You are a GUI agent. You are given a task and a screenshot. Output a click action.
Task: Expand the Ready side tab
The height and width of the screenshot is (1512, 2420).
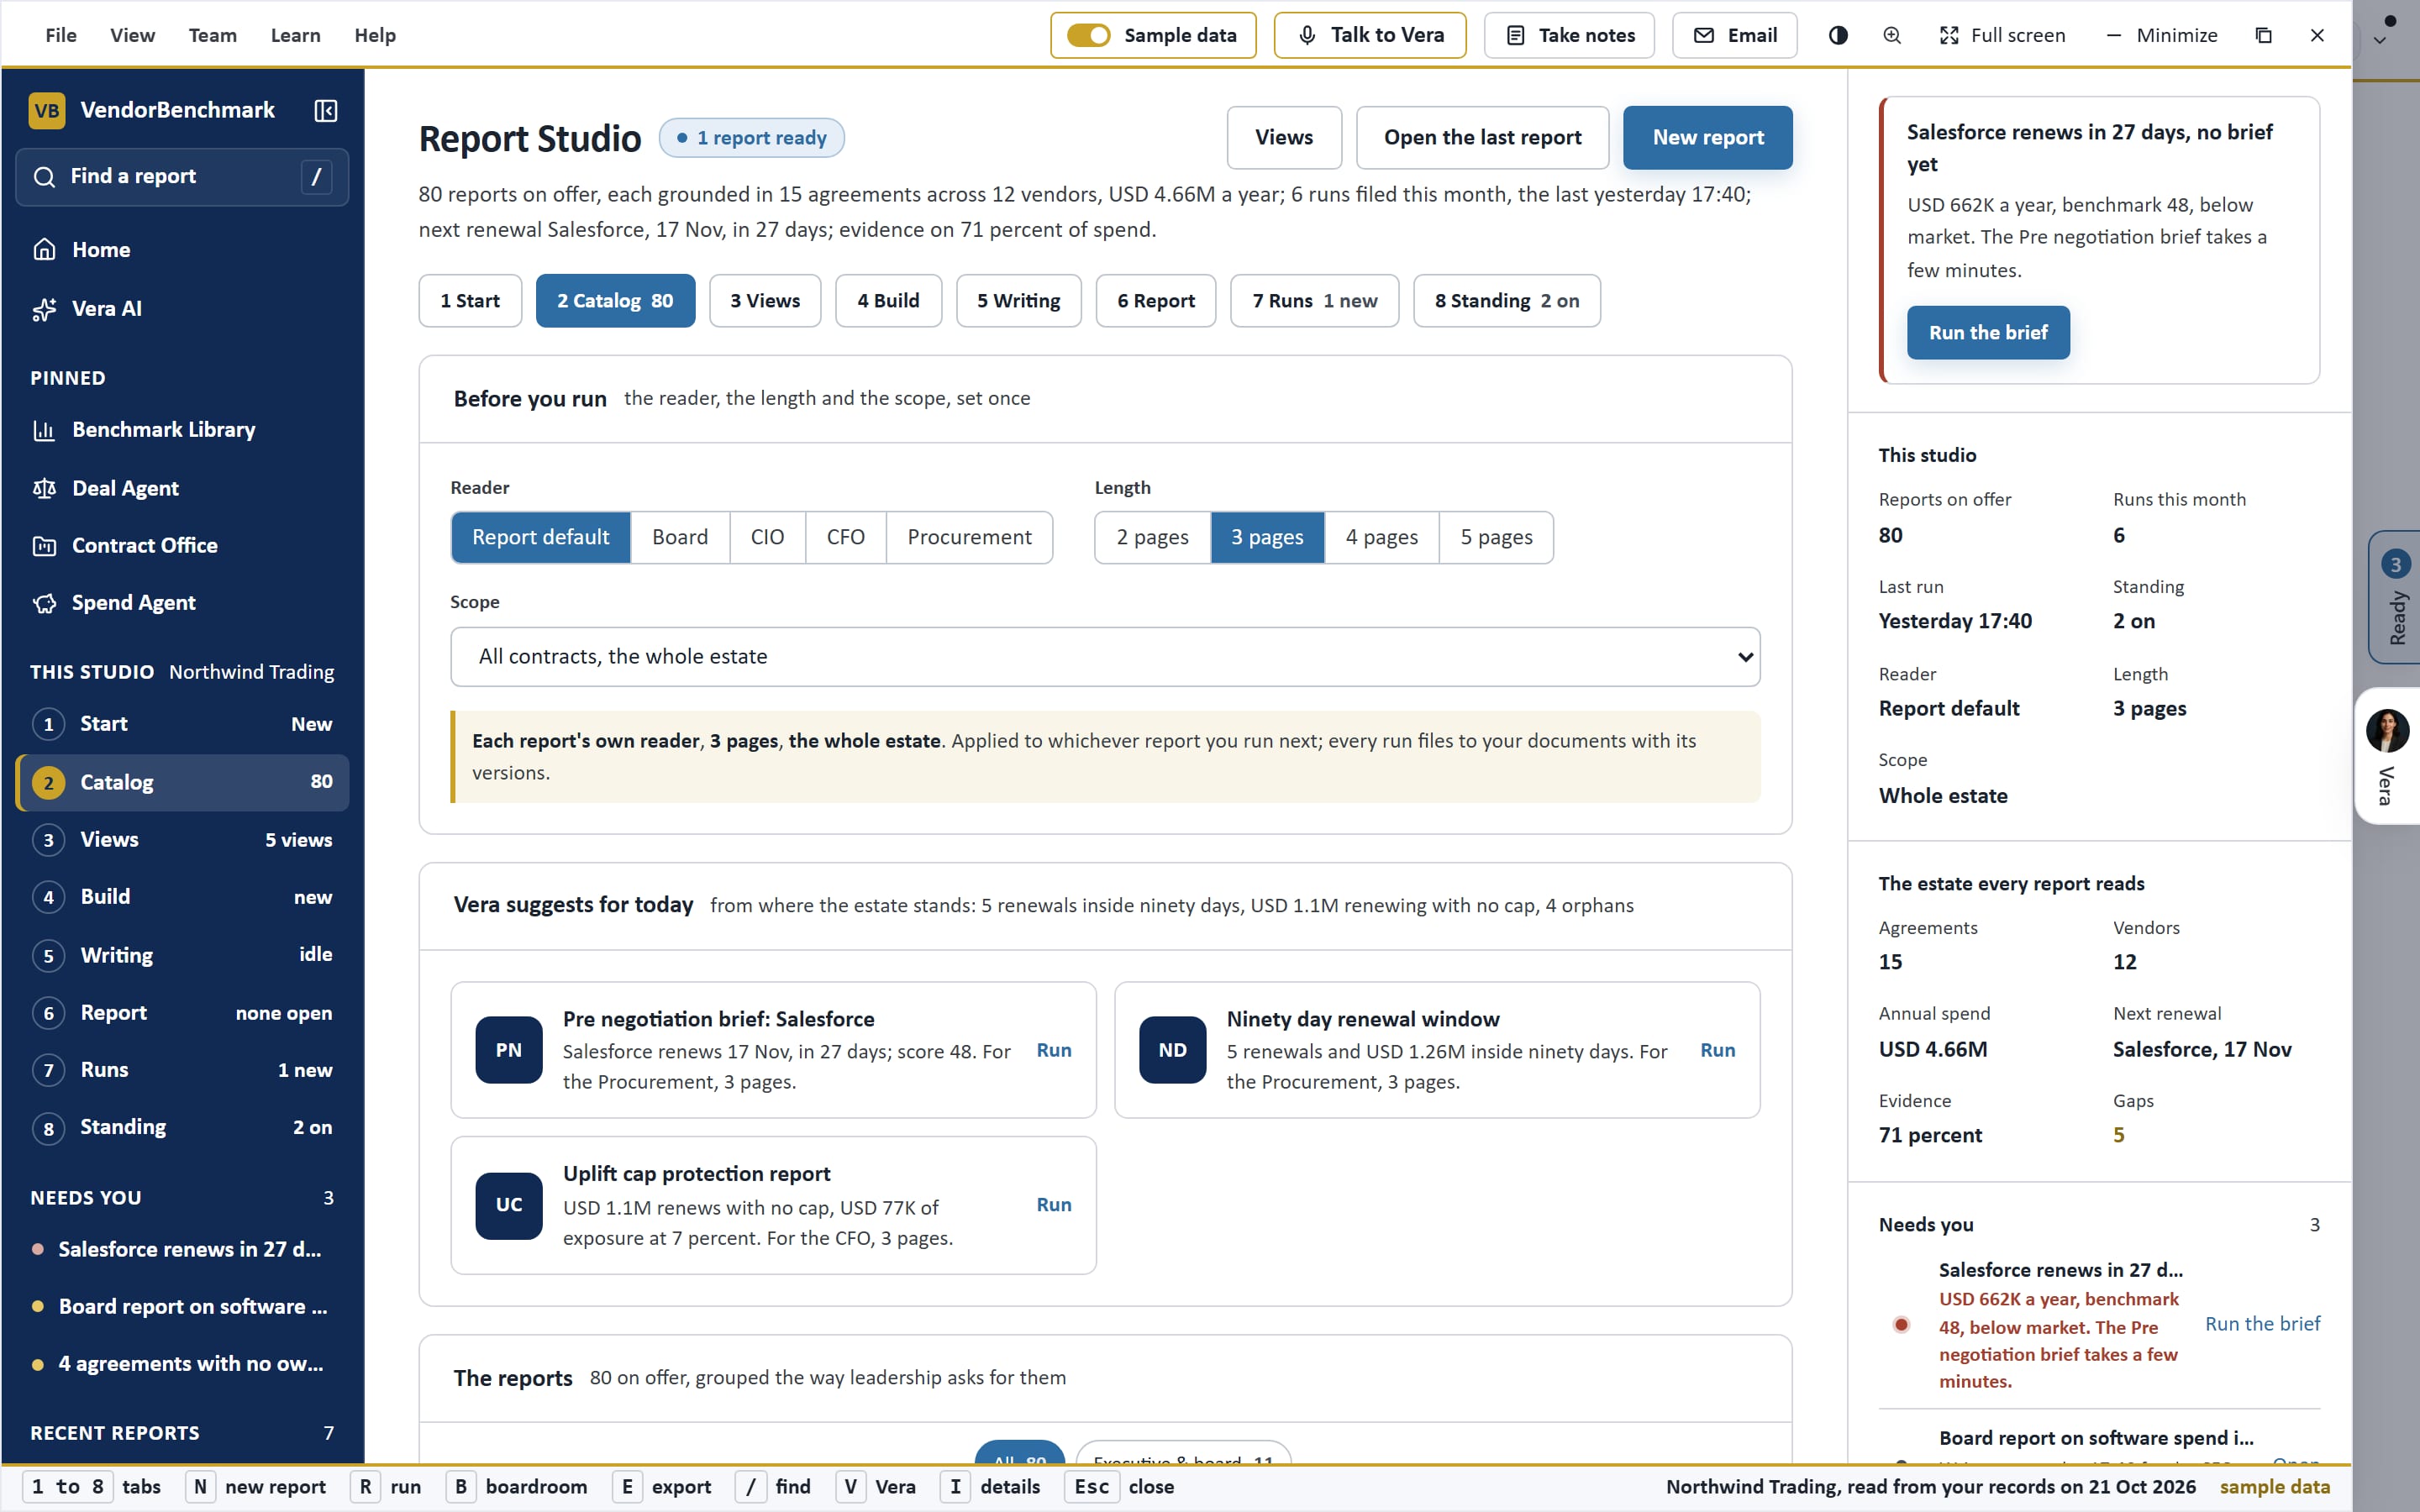click(2394, 597)
